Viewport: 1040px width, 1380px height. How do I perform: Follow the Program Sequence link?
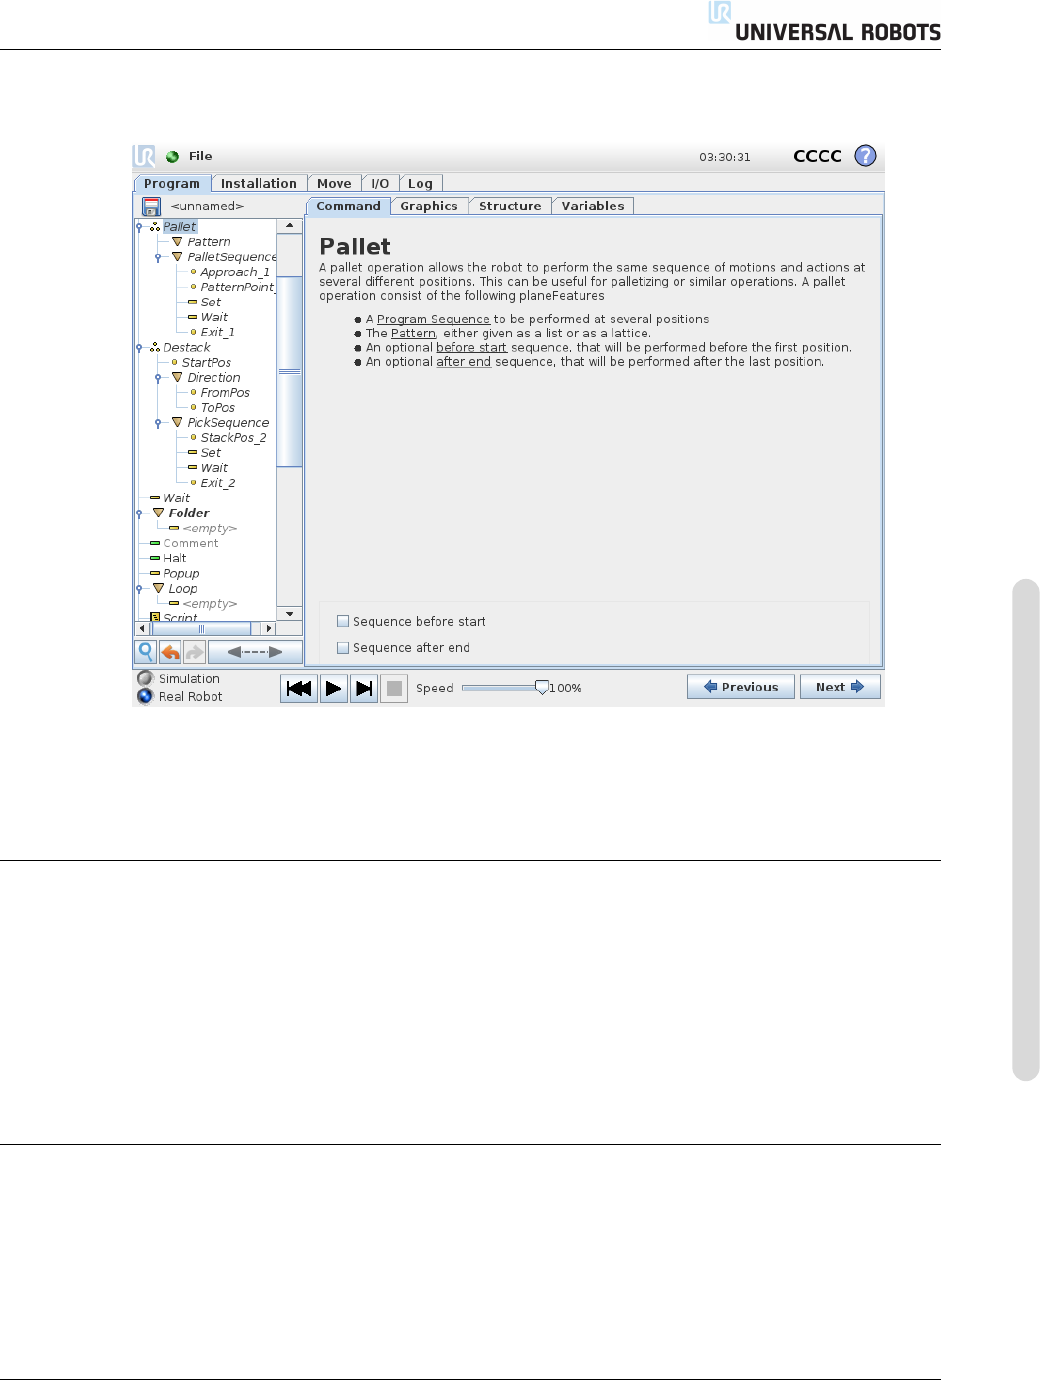click(x=433, y=319)
